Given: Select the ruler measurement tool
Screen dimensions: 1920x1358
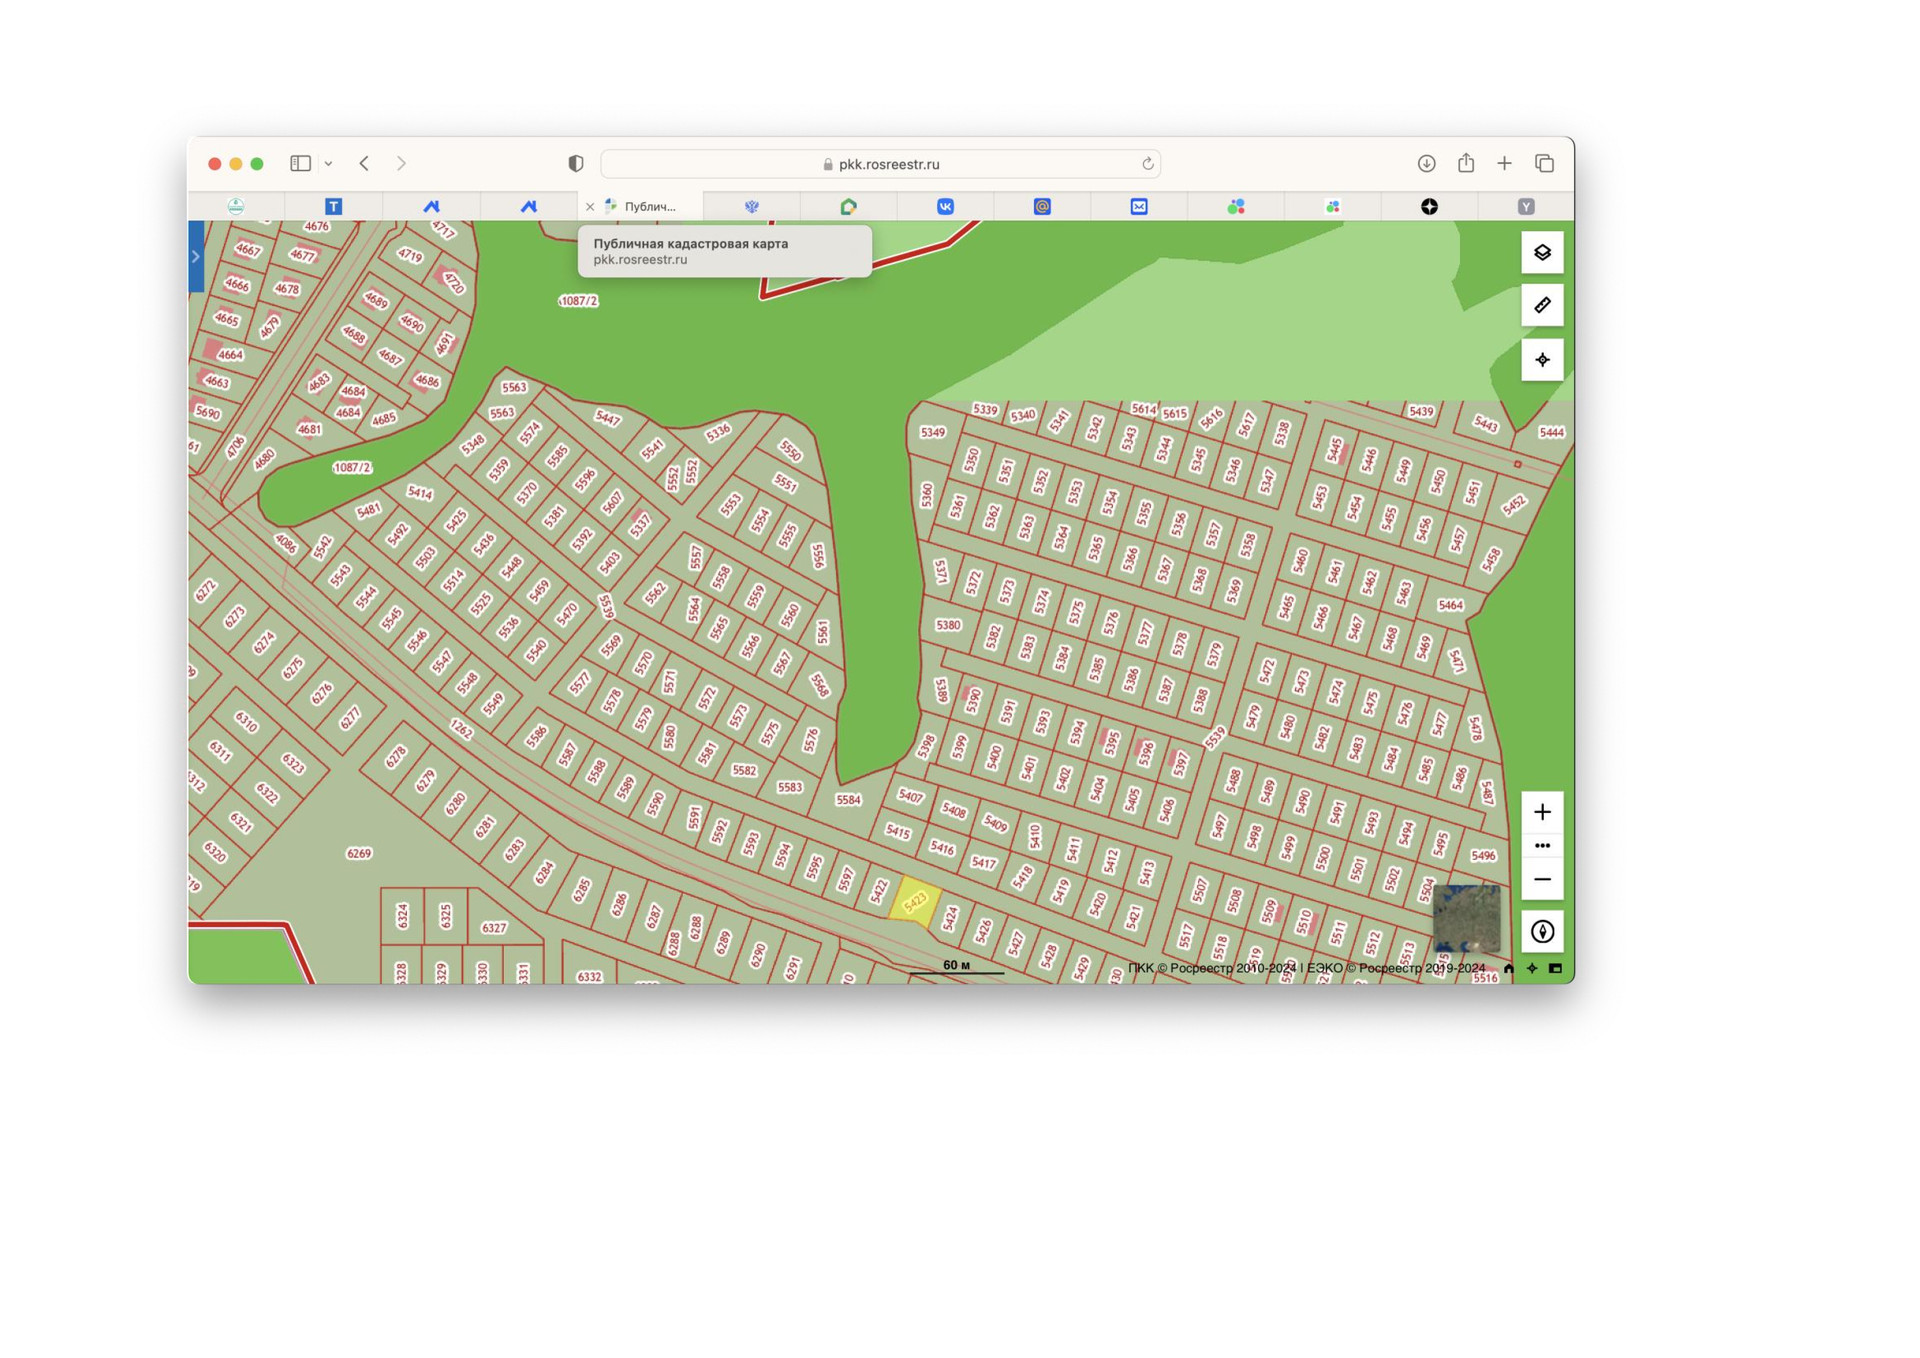Looking at the screenshot, I should 1542,305.
